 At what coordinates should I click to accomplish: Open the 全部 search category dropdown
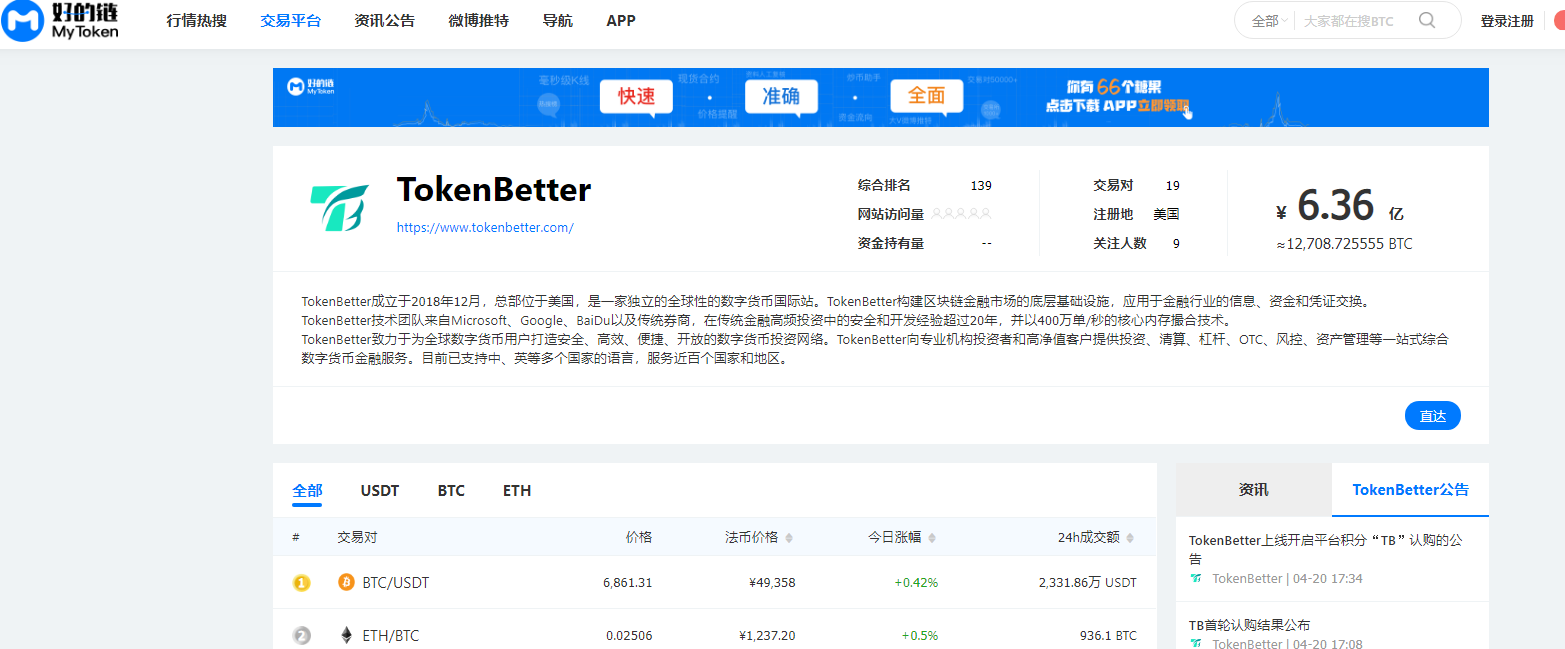pos(1268,21)
